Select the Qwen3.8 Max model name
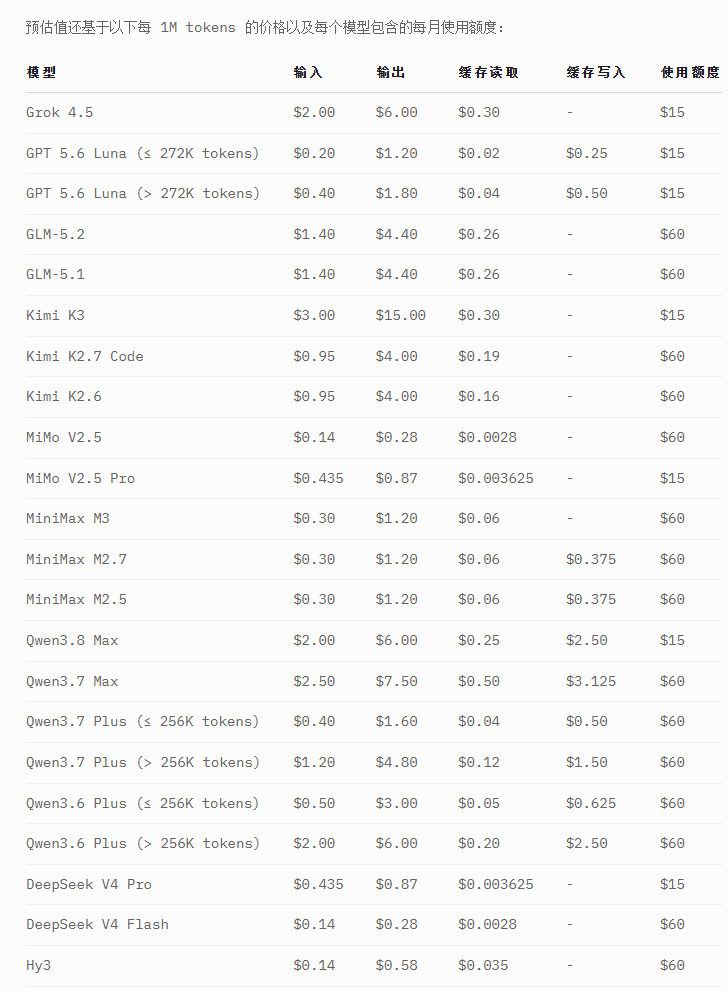 click(x=72, y=640)
